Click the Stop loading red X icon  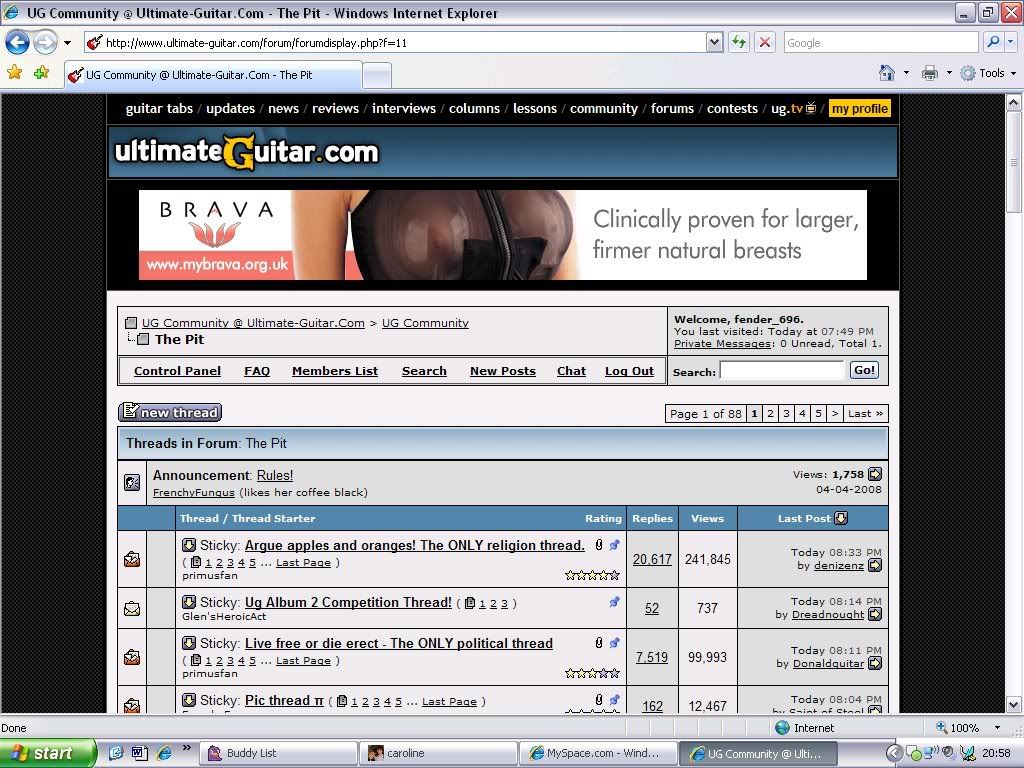click(x=765, y=42)
